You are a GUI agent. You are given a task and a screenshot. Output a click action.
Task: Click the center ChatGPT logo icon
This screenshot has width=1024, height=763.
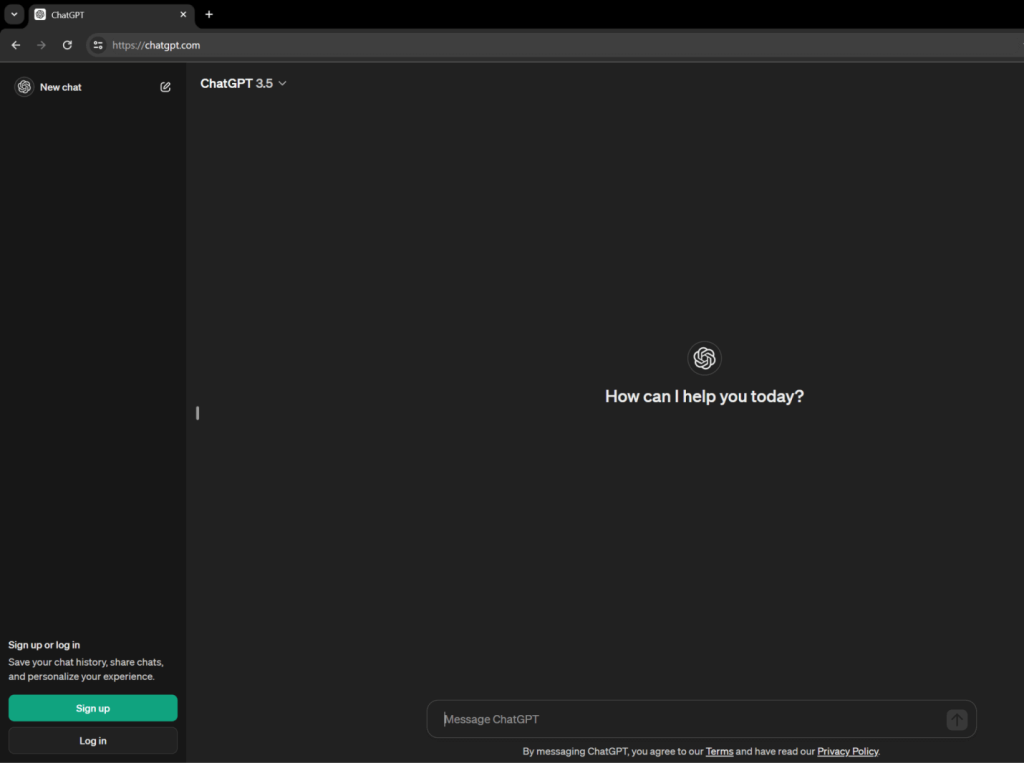(704, 358)
